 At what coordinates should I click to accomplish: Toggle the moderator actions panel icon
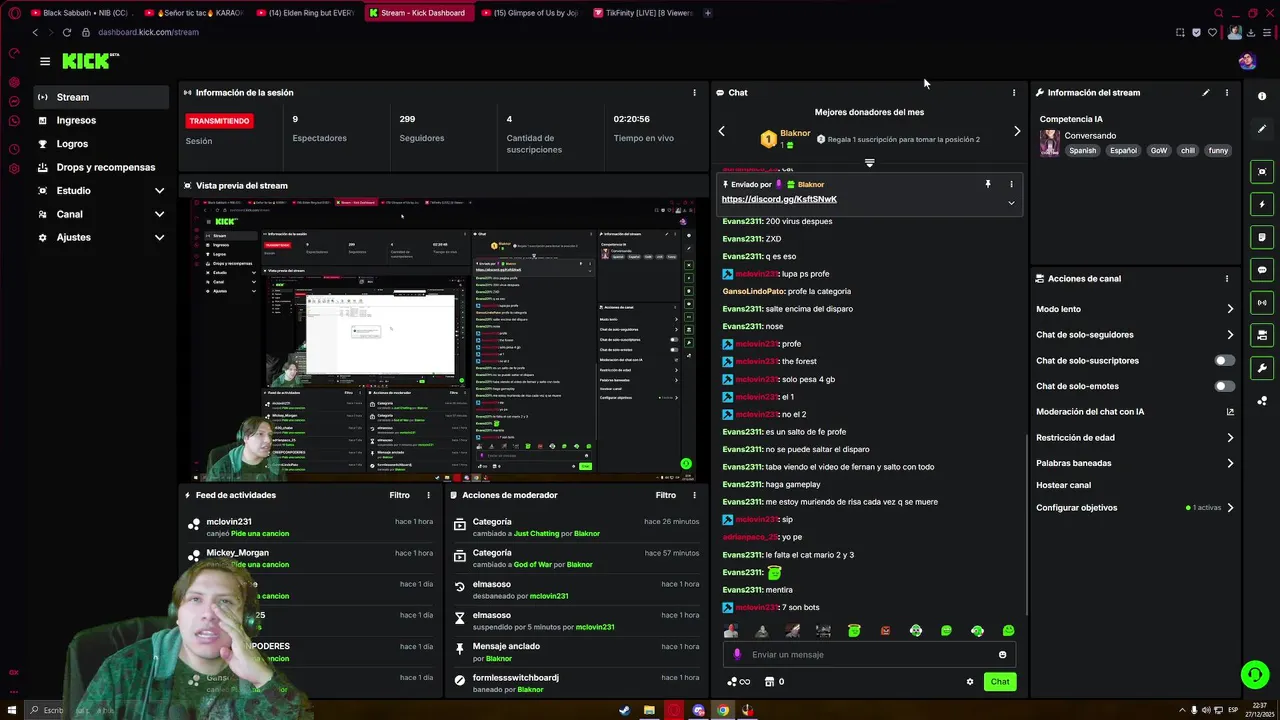click(1262, 335)
